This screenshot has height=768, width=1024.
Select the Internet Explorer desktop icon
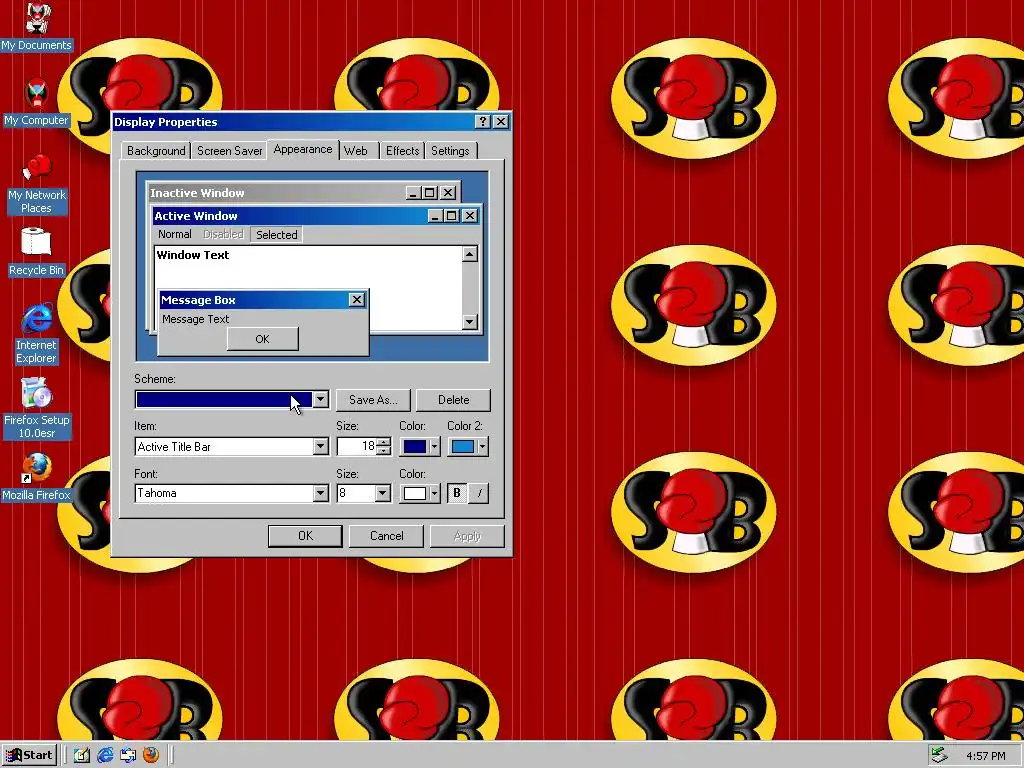pos(37,333)
